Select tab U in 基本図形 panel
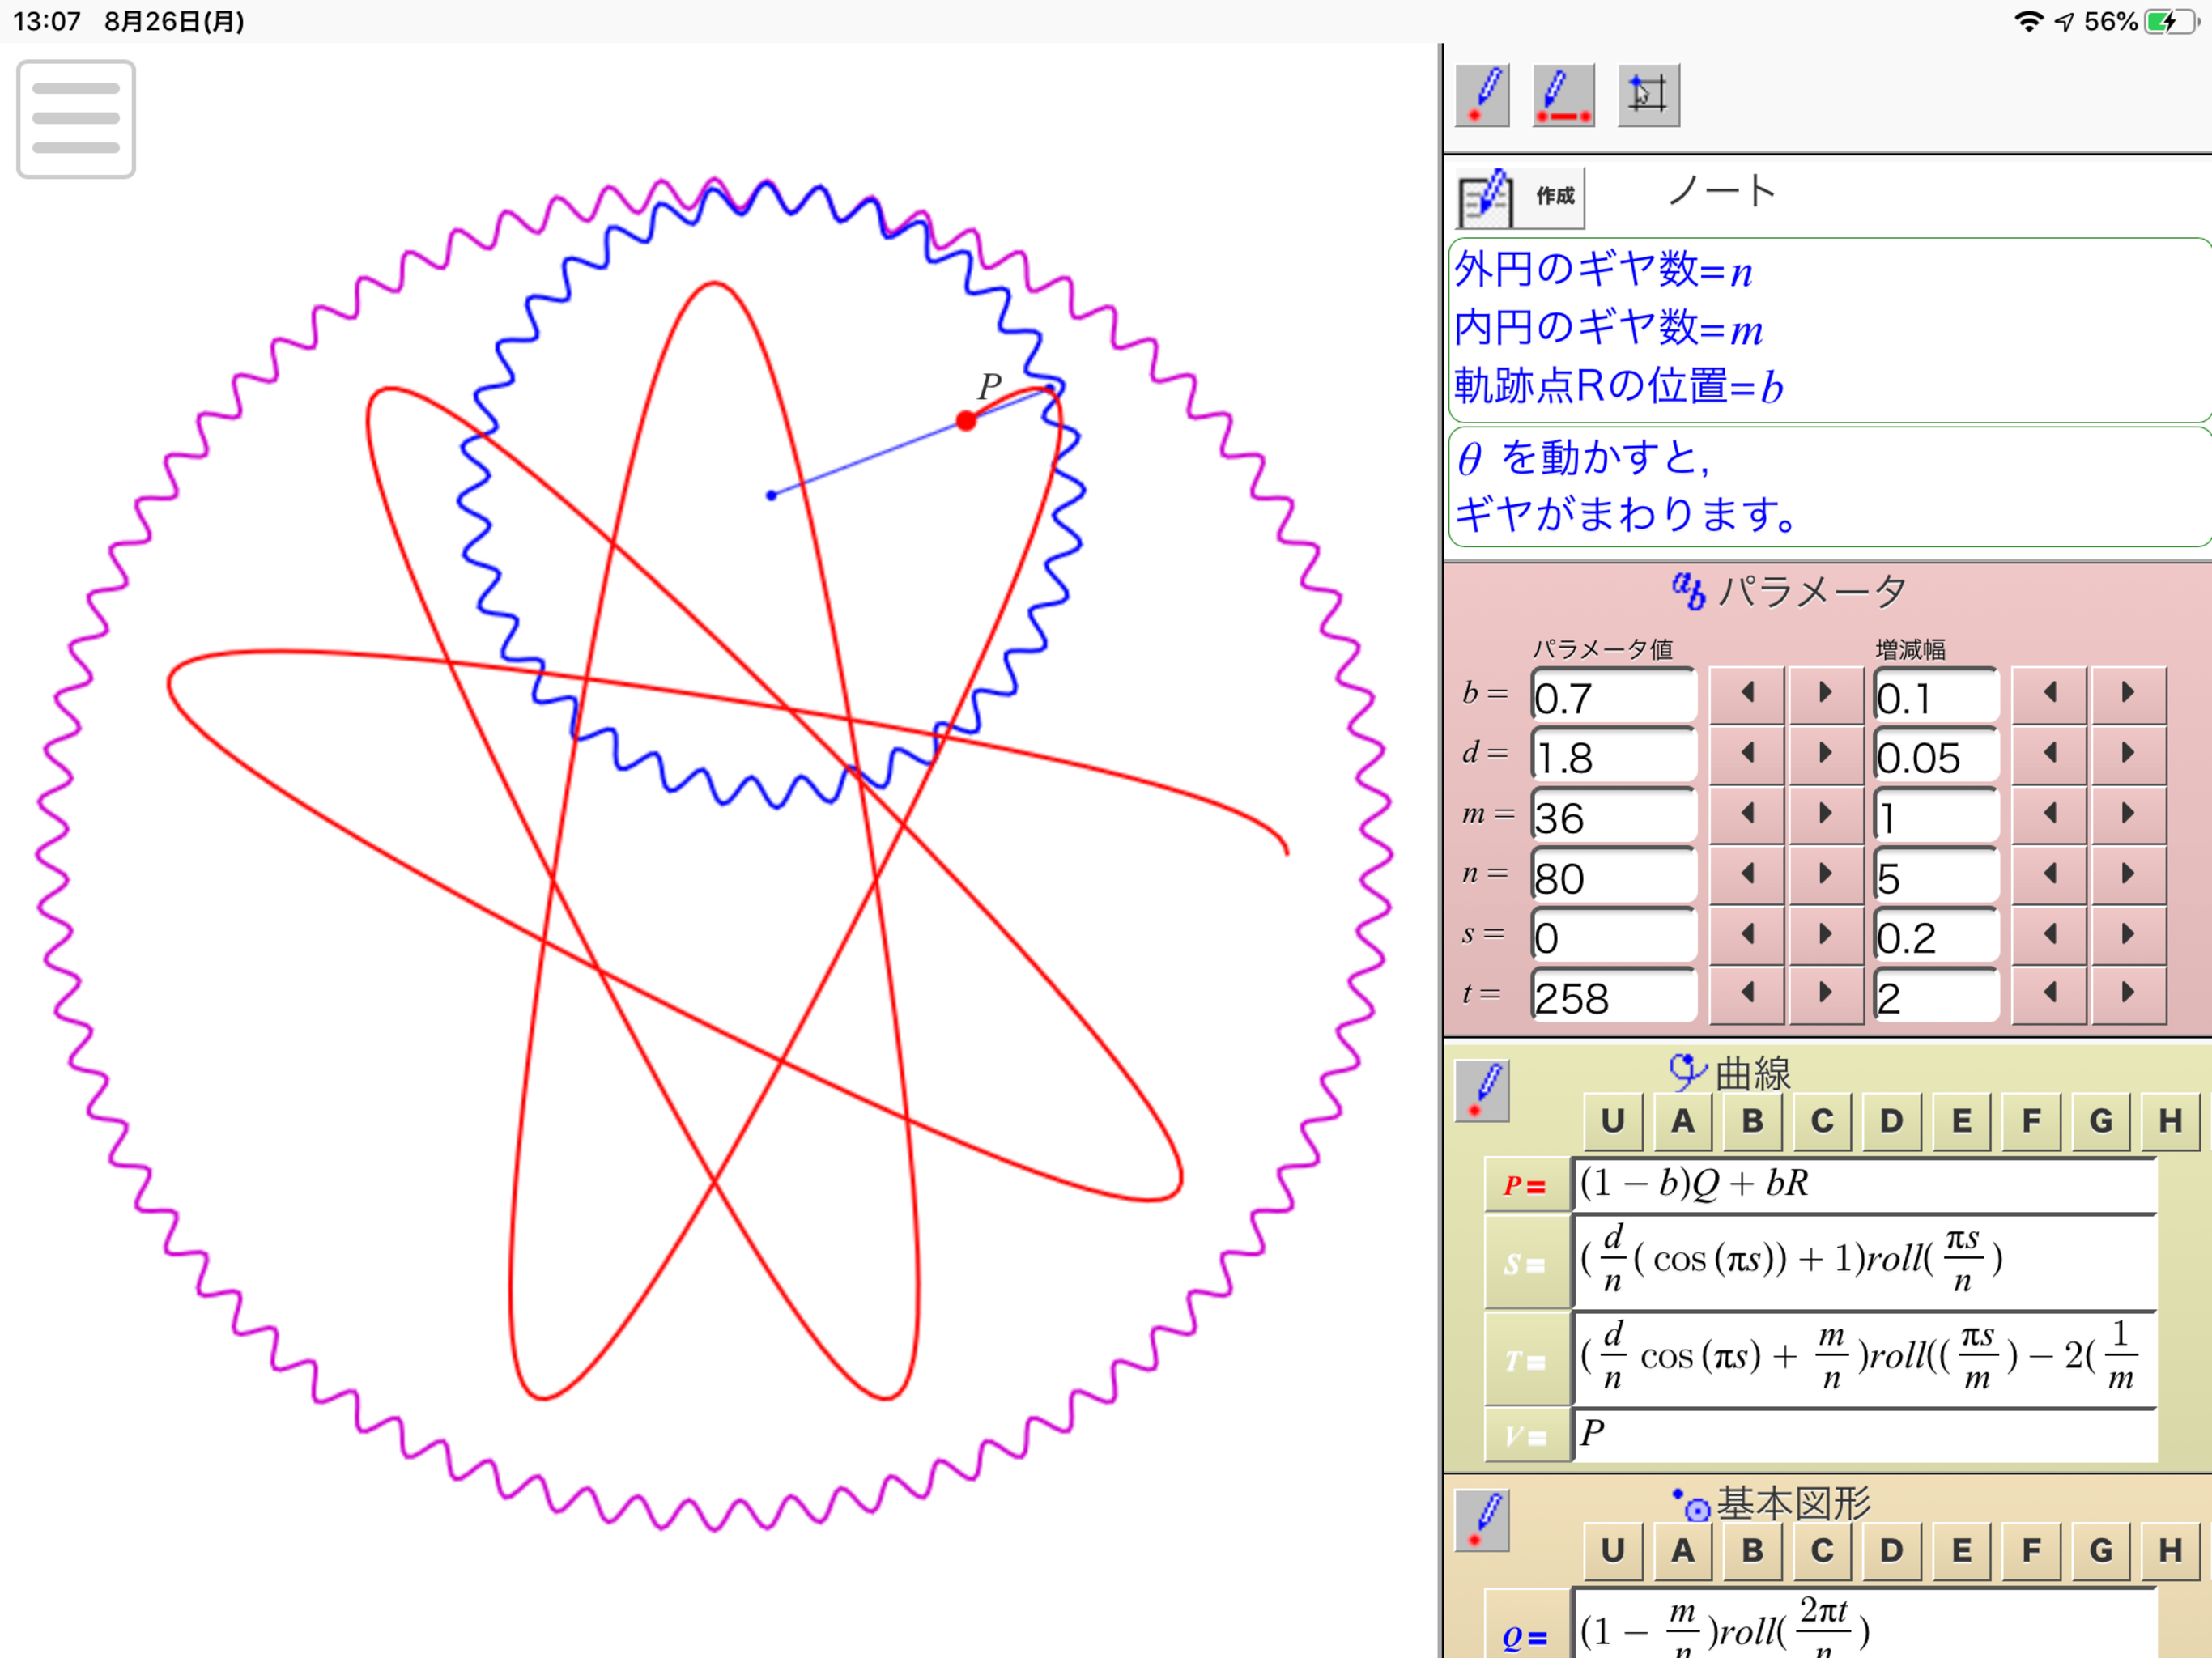Screen dimensions: 2212x1658 [x=1613, y=1551]
